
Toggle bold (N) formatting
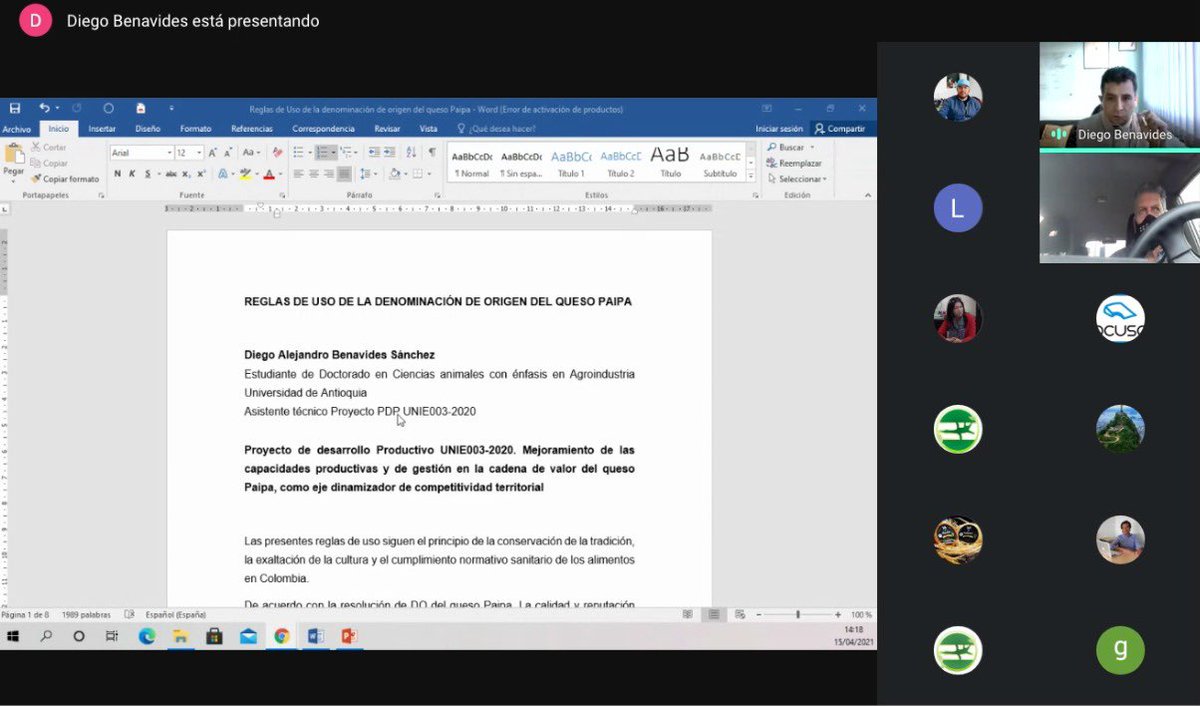tap(117, 174)
